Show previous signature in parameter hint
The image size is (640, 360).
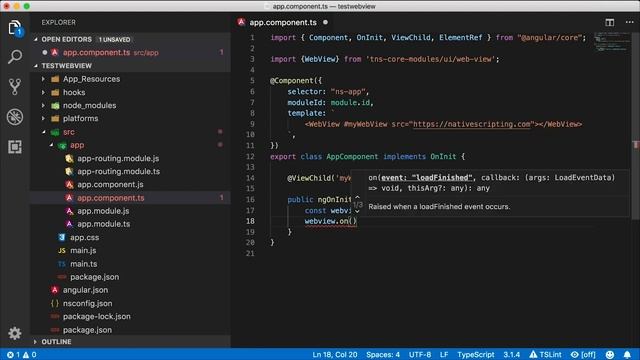[358, 197]
